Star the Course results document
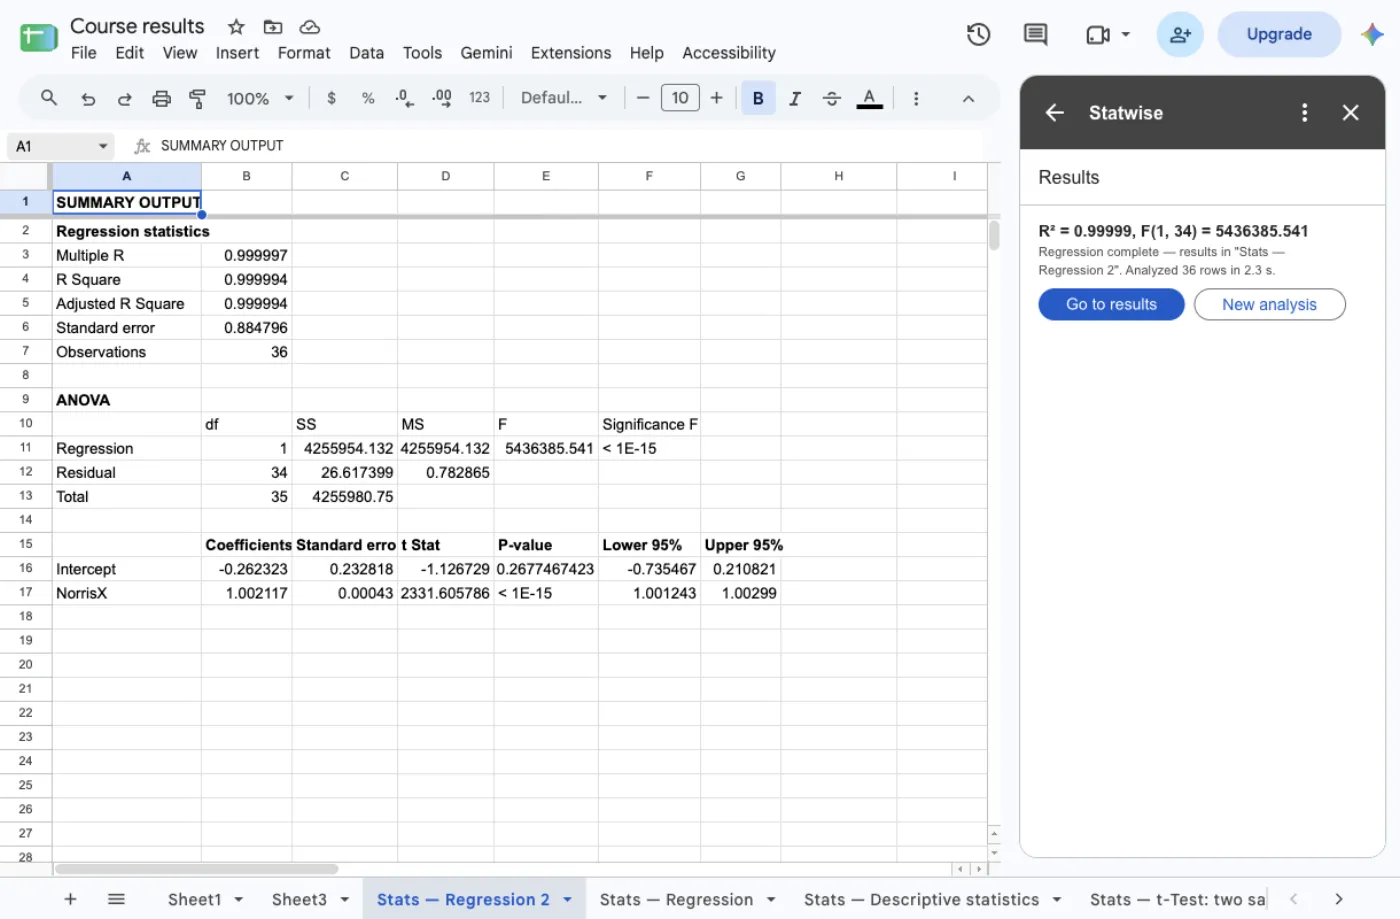This screenshot has width=1400, height=919. click(x=236, y=27)
